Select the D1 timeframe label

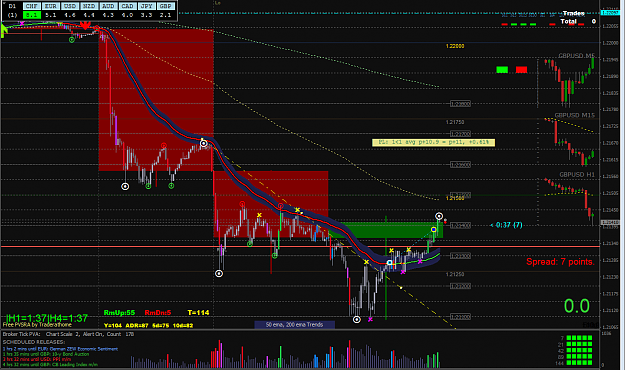coord(12,6)
